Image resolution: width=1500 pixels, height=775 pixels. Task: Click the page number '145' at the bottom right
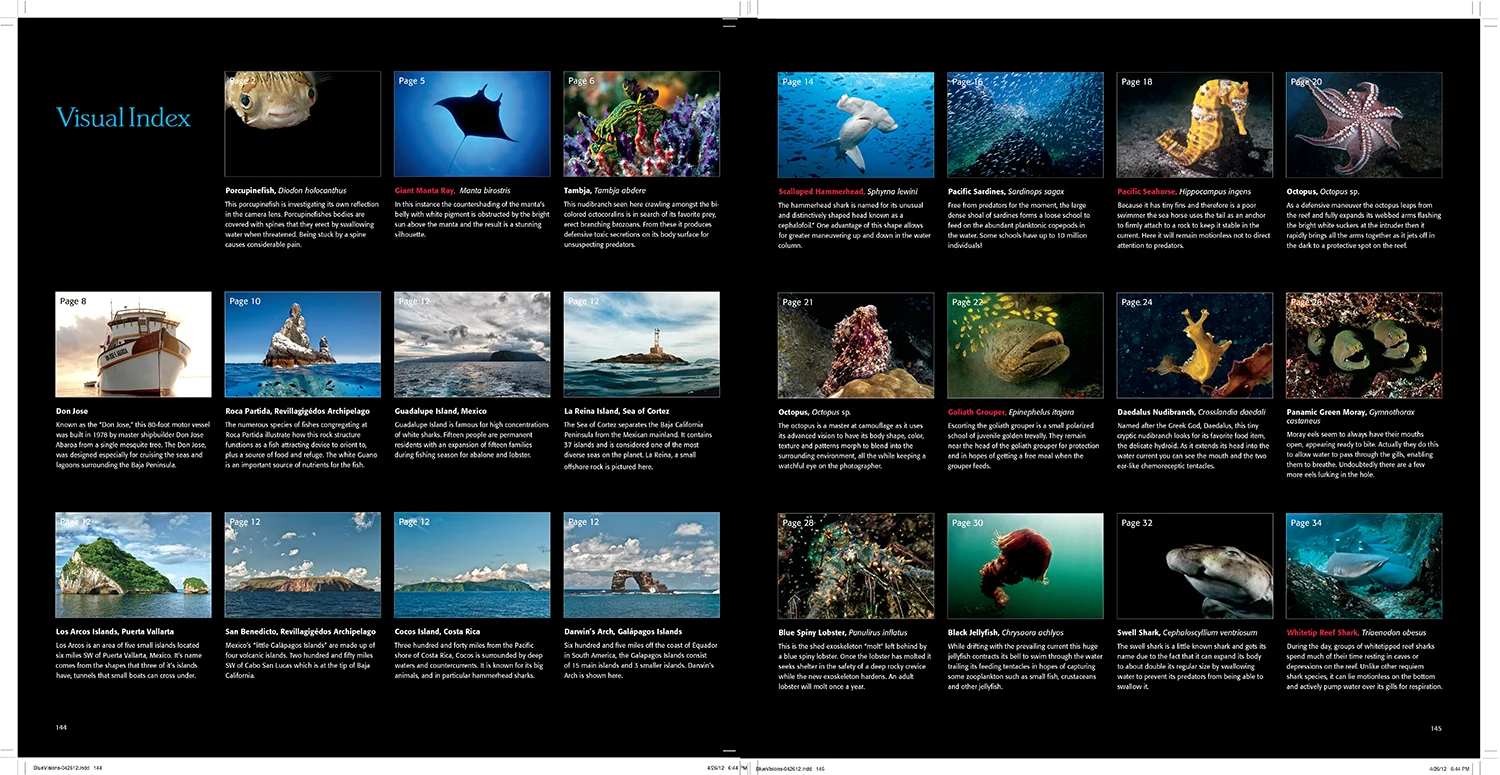coord(1436,728)
